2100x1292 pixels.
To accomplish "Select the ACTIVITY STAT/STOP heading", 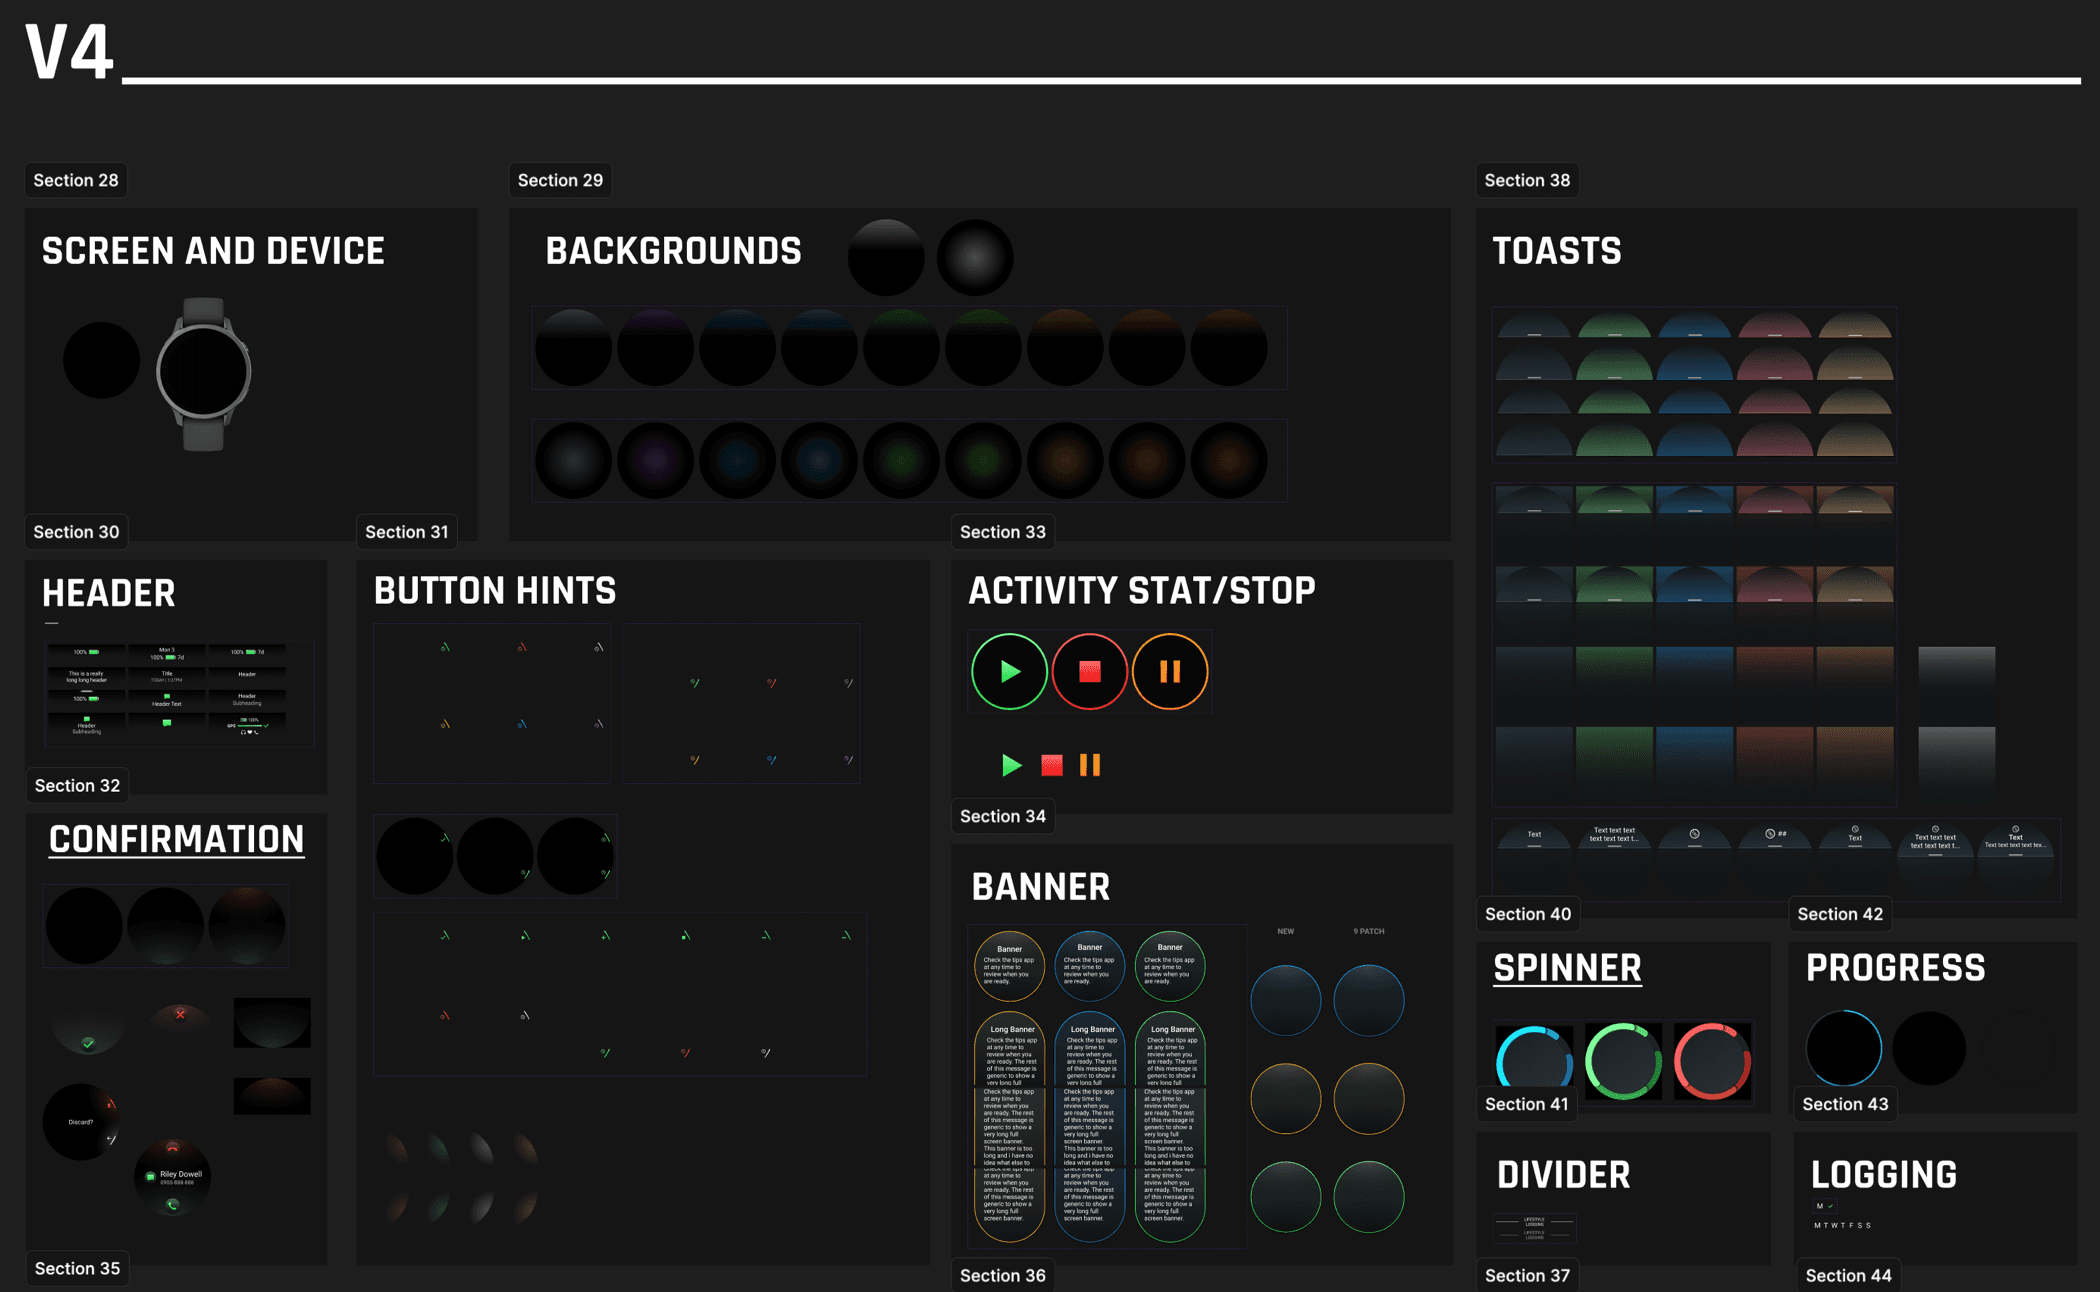I will click(x=1142, y=590).
